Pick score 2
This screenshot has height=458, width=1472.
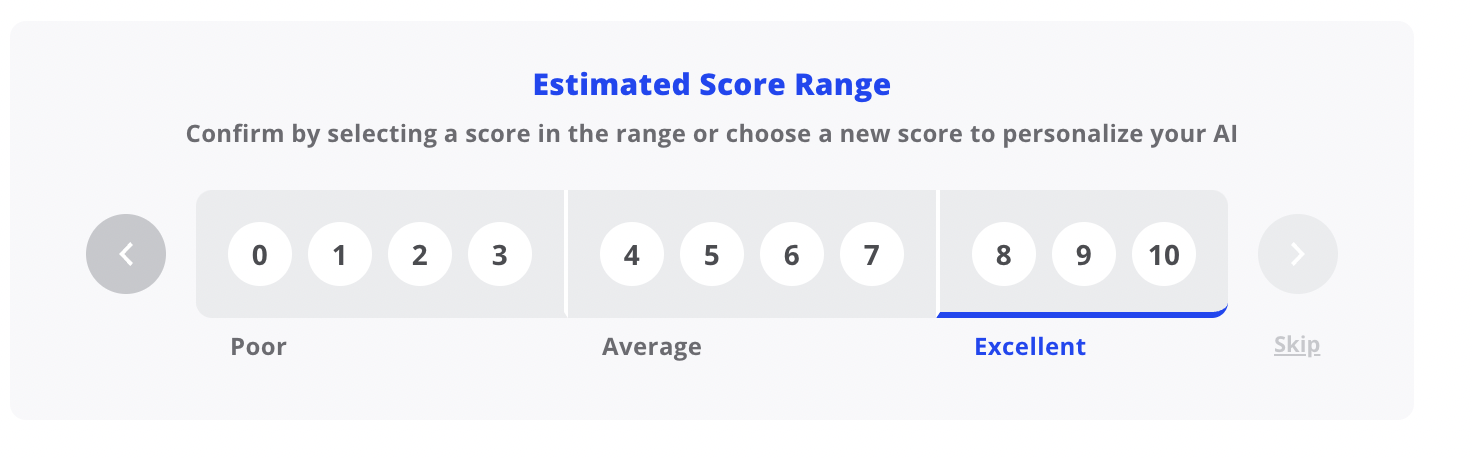click(420, 255)
